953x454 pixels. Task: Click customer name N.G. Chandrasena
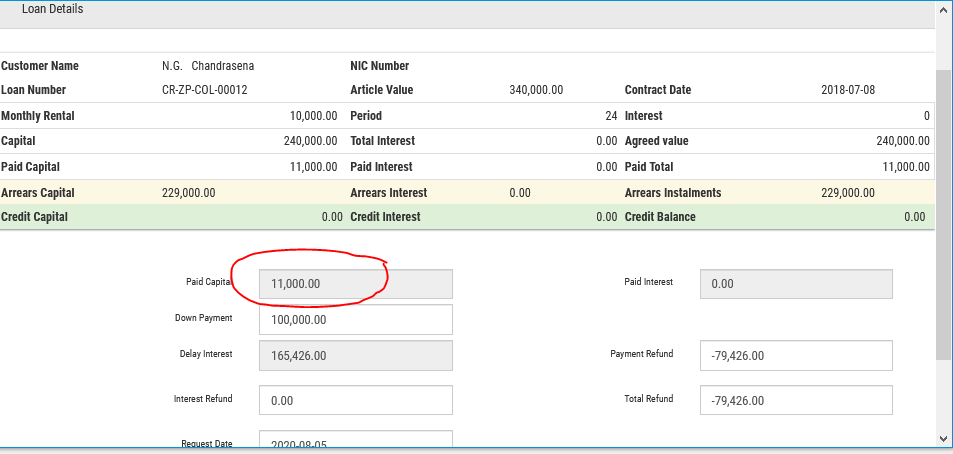click(x=208, y=66)
